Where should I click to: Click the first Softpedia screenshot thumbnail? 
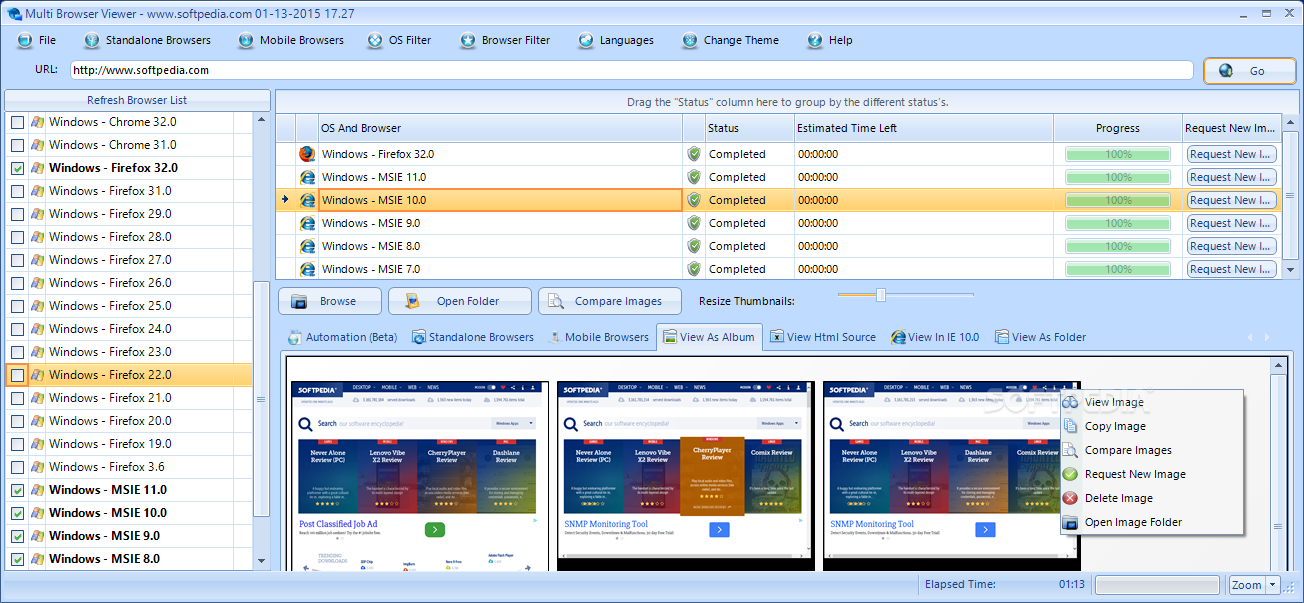(x=419, y=476)
